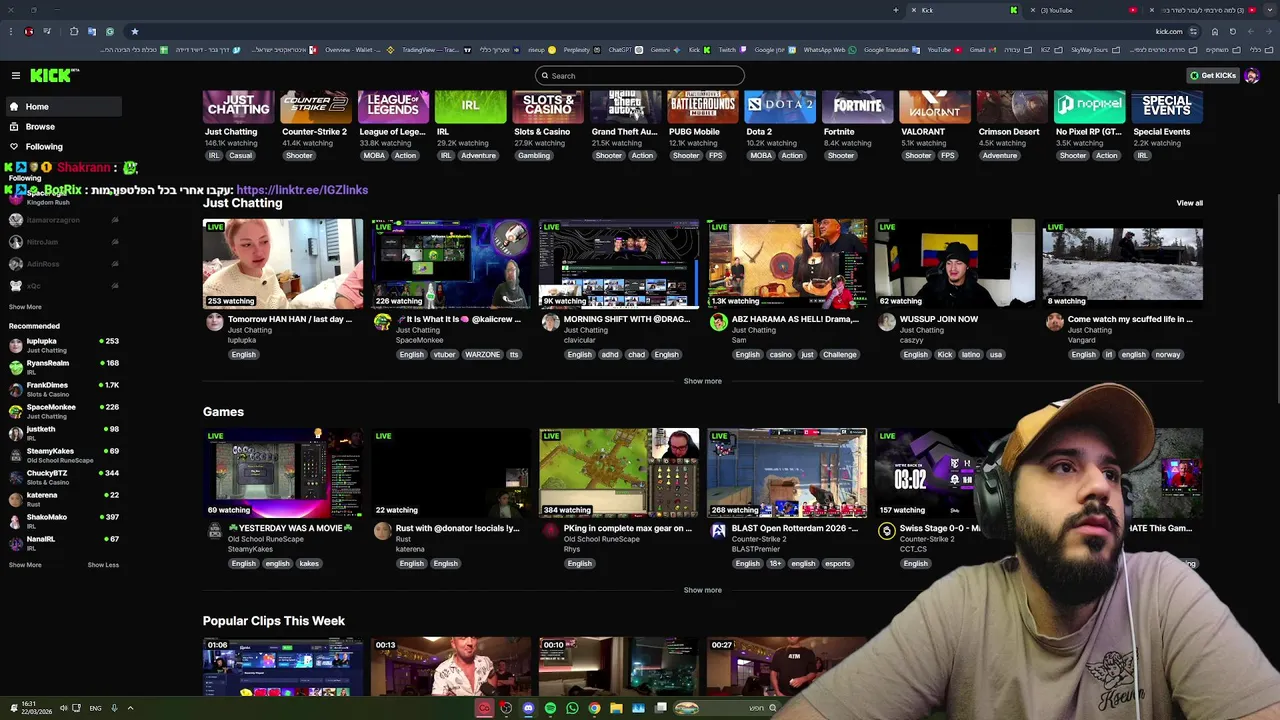
Task: Click the View all link for Just Chatting
Action: point(1189,203)
